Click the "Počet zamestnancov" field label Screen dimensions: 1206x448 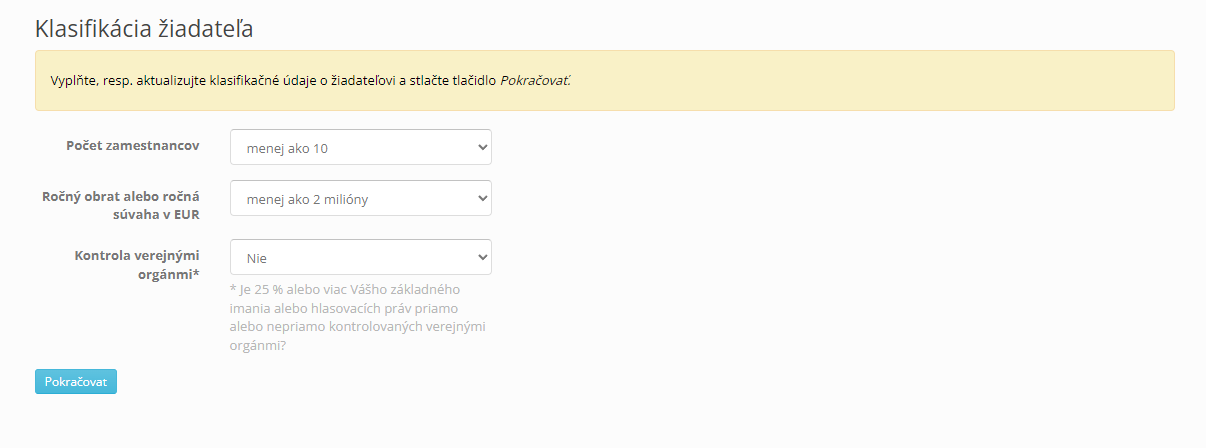point(132,146)
